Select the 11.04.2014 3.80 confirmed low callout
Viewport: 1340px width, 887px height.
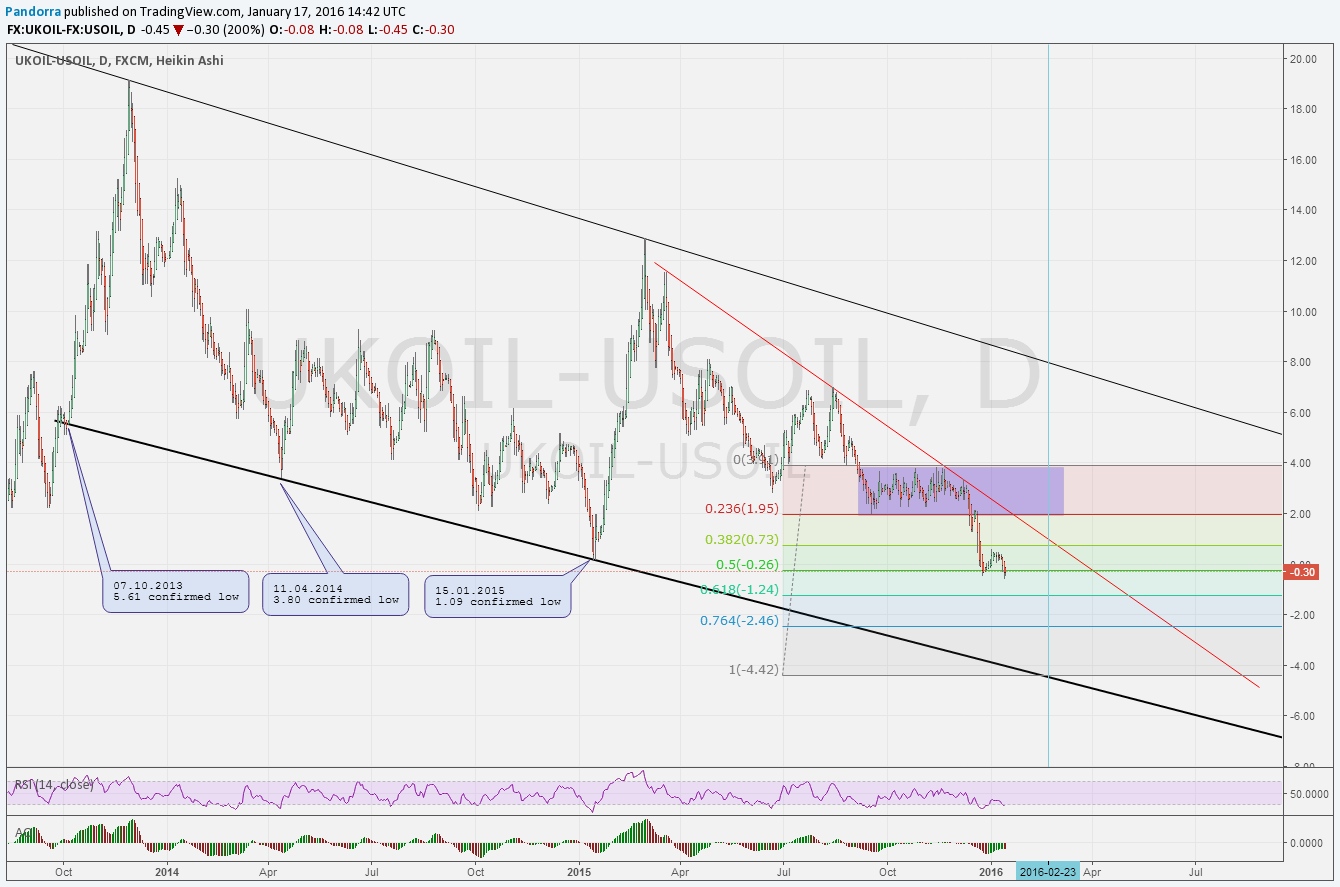[335, 594]
